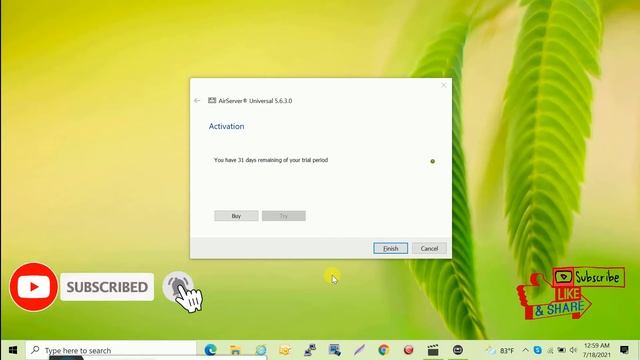Open the clock showing 12:59 AM
Viewport: 640px width, 360px height.
(x=596, y=350)
